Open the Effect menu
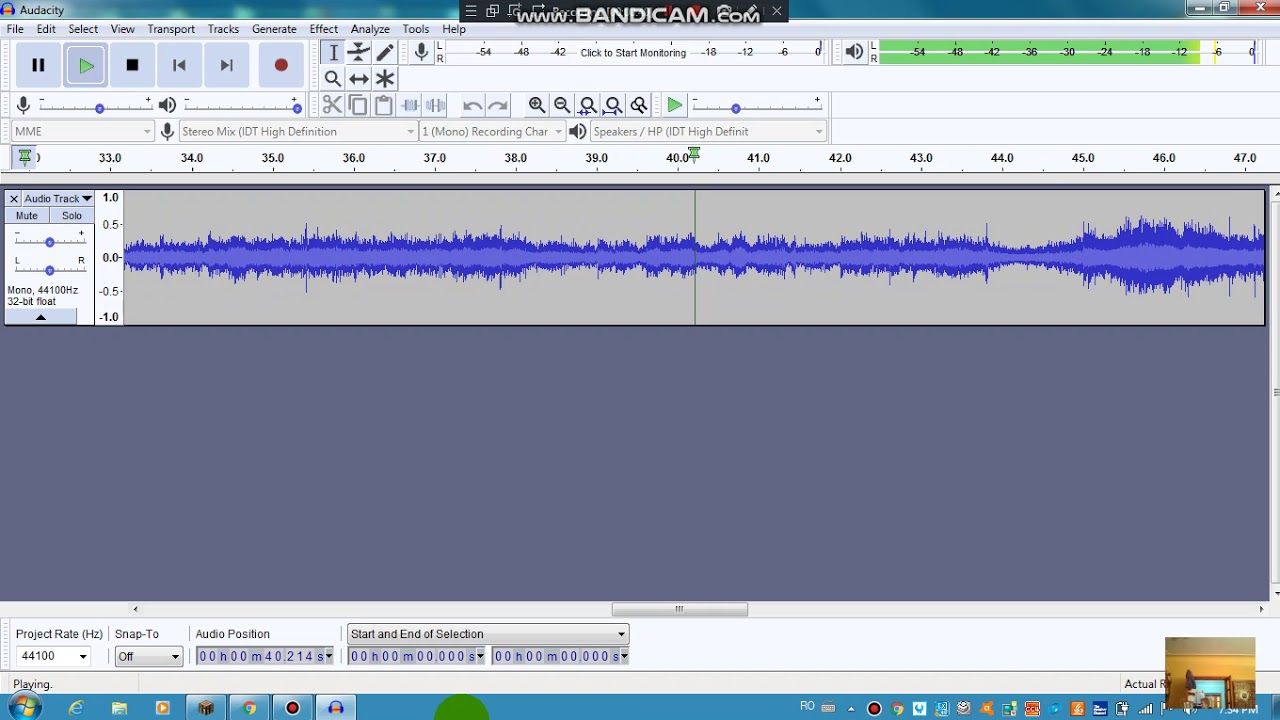1280x720 pixels. (324, 29)
